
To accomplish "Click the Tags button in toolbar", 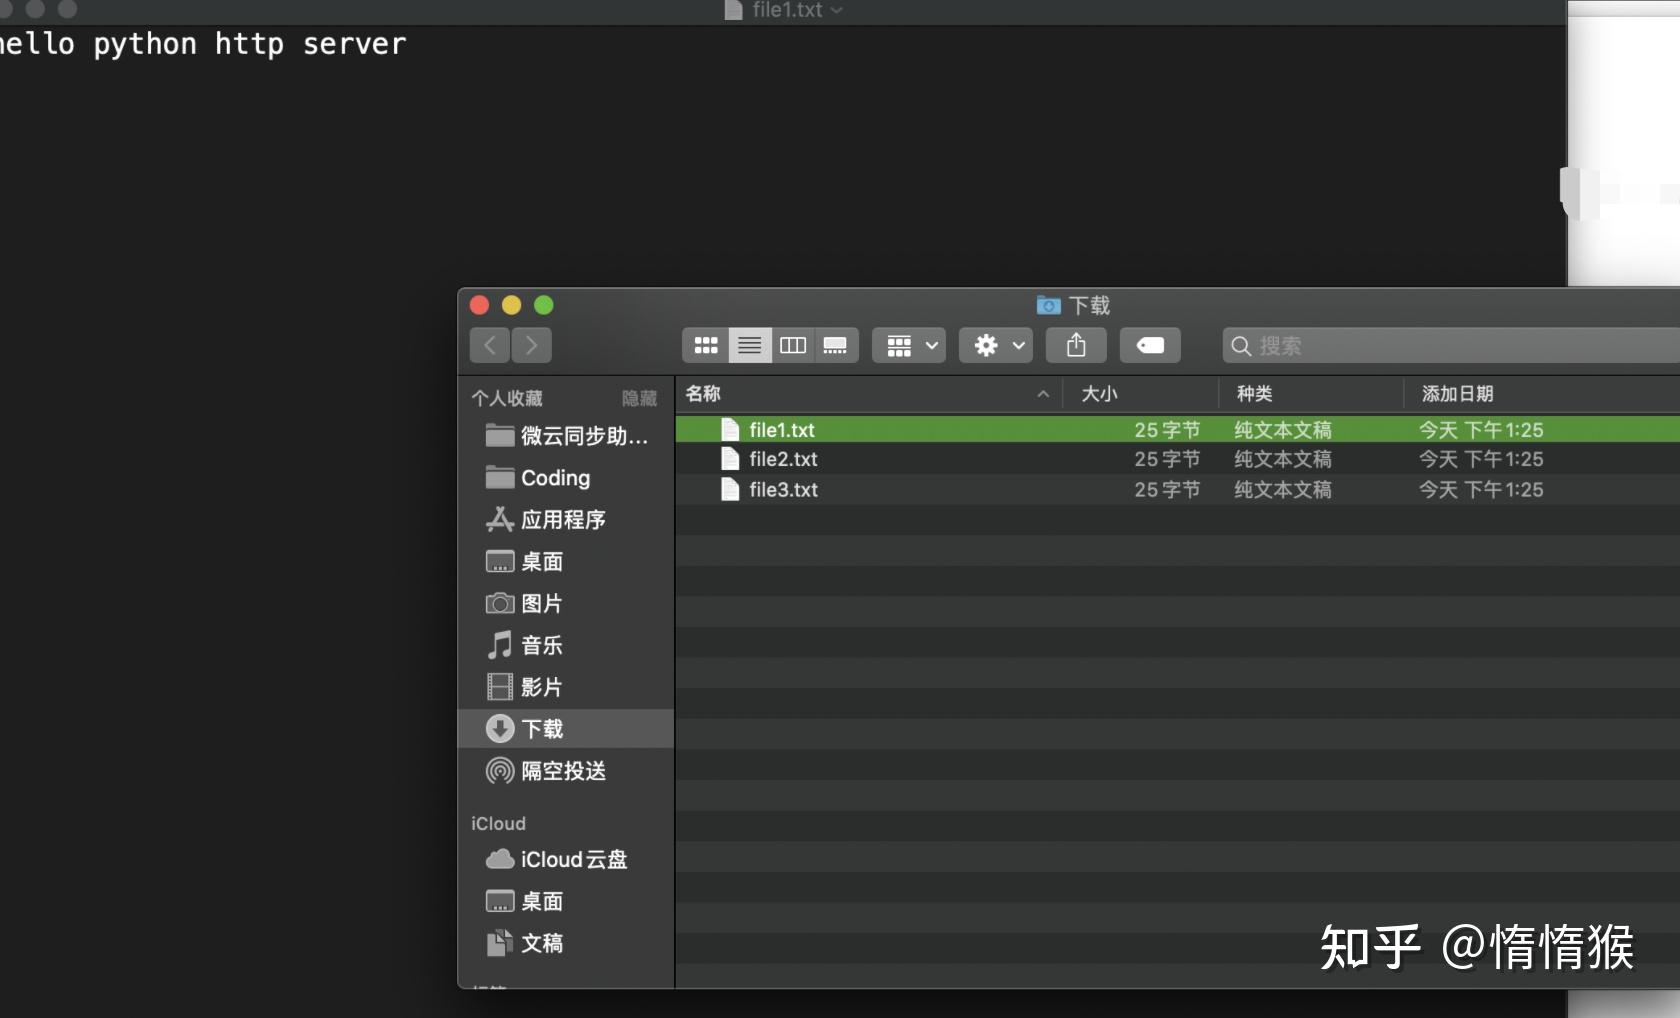I will click(x=1149, y=345).
